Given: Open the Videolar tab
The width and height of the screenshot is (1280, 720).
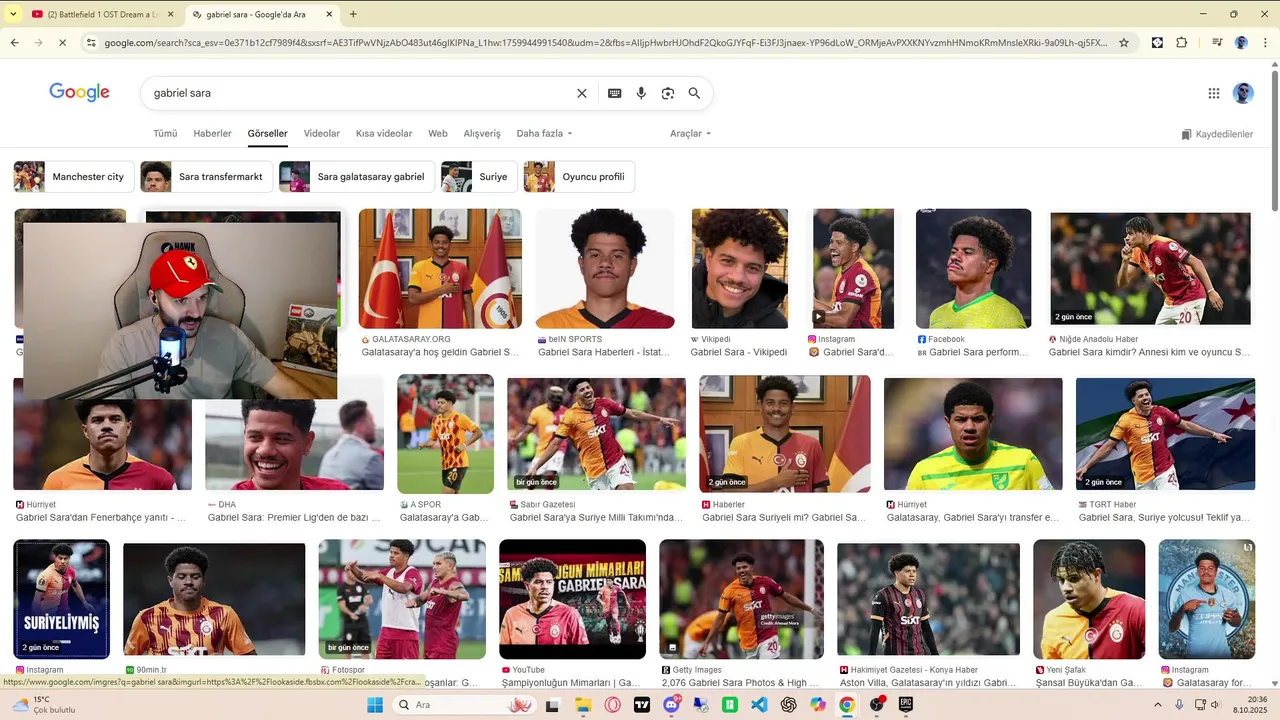Looking at the screenshot, I should [x=321, y=133].
